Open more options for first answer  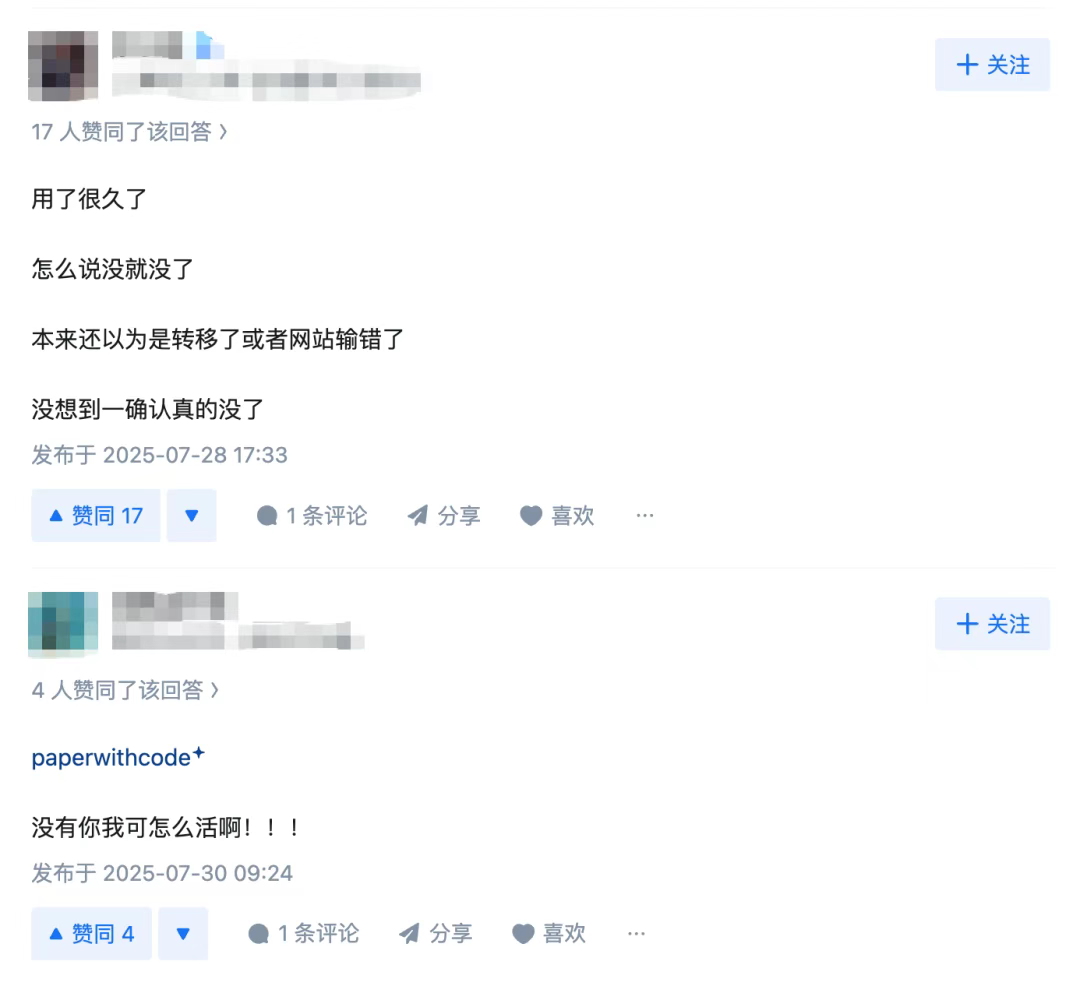coord(645,516)
